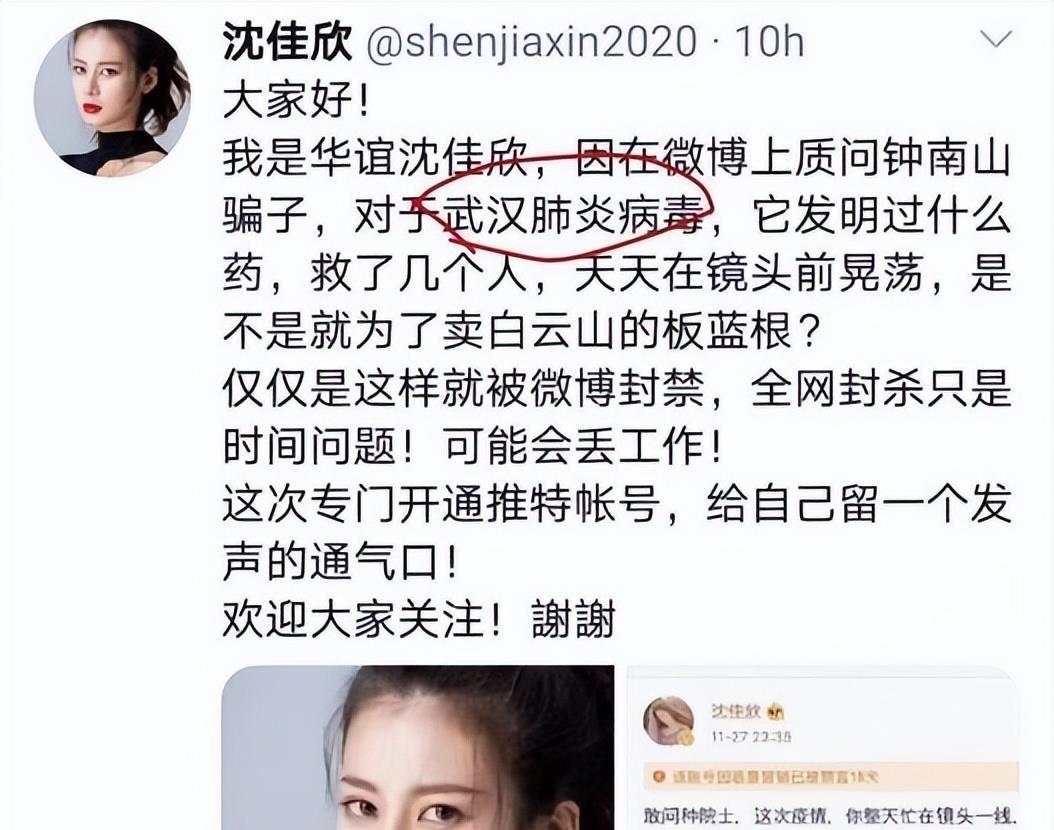Click the sentence 可能会丢工作!
Viewport: 1054px width, 830px height.
click(582, 446)
